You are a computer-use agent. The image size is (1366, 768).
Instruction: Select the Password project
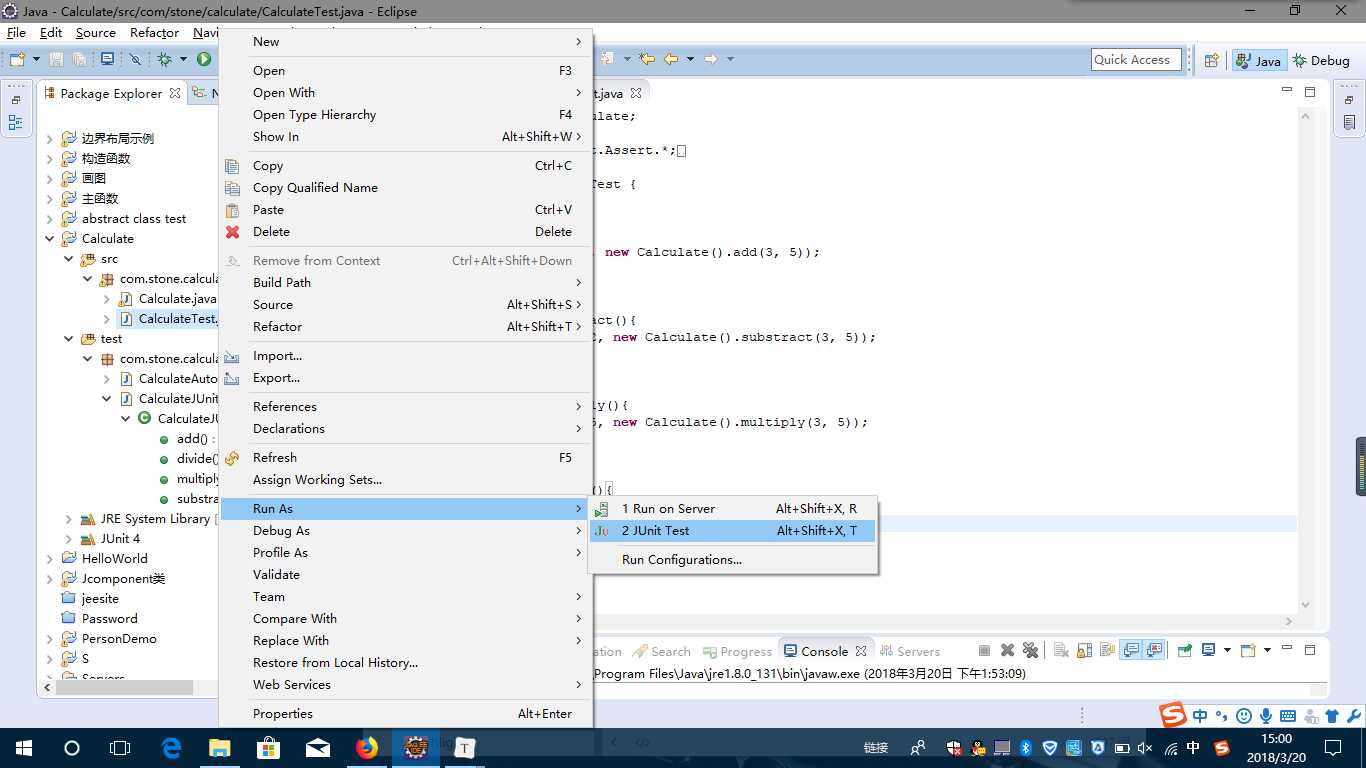(100, 619)
